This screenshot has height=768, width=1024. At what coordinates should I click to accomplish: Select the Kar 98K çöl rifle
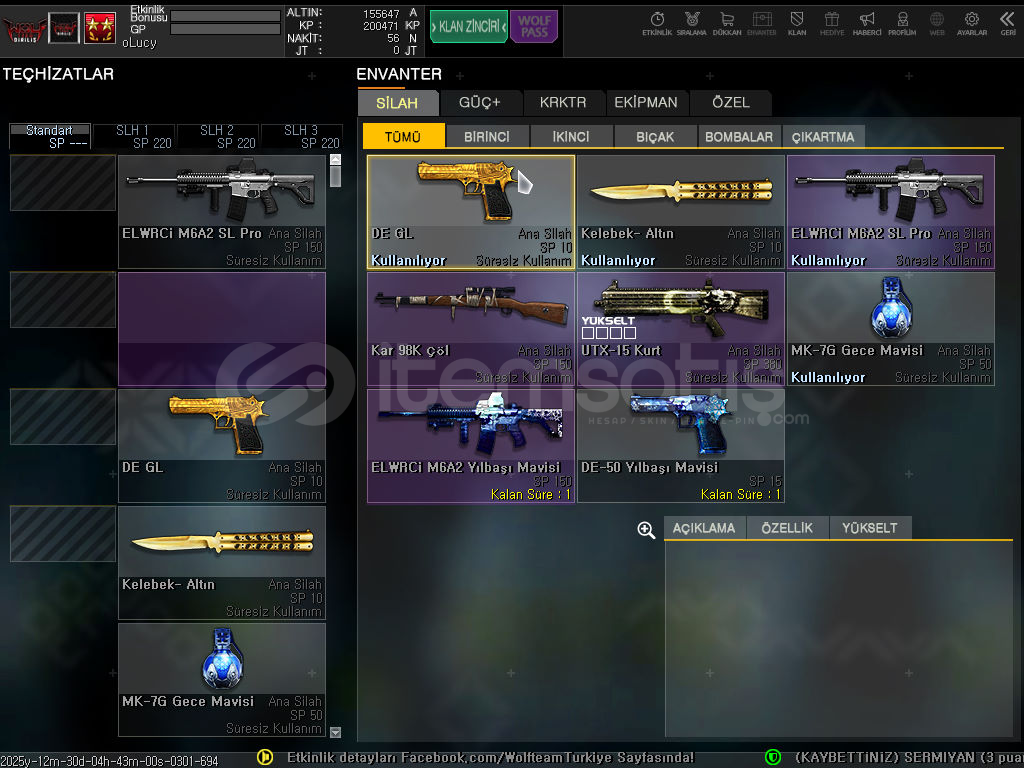pyautogui.click(x=471, y=329)
